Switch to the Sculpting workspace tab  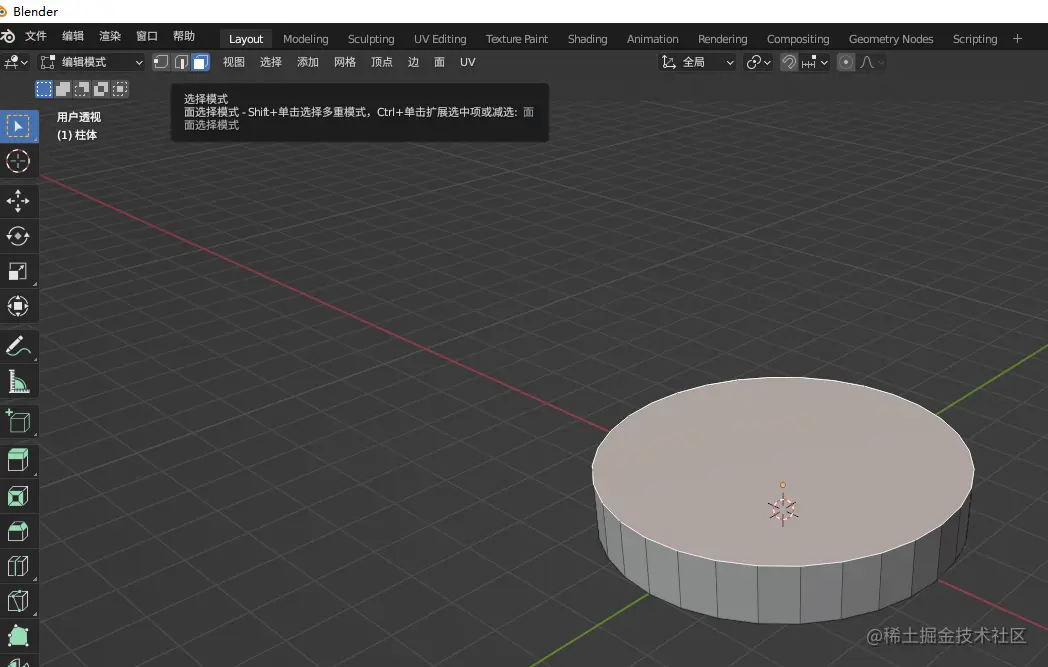pos(371,39)
